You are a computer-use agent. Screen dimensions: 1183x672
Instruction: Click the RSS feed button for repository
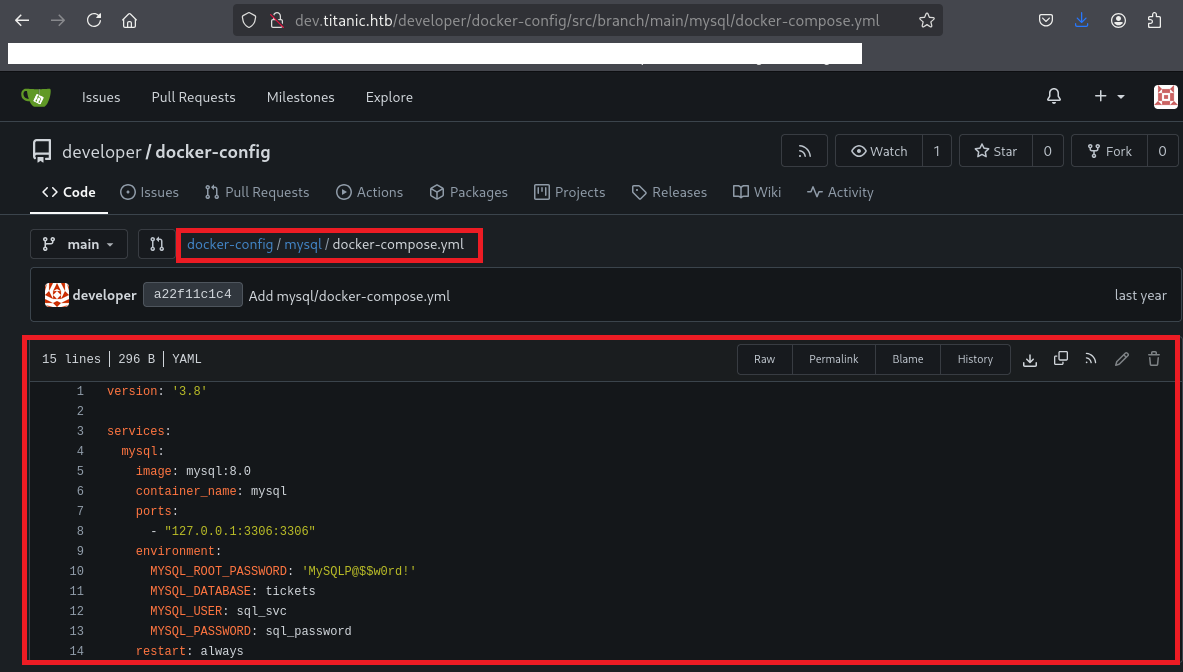tap(804, 151)
